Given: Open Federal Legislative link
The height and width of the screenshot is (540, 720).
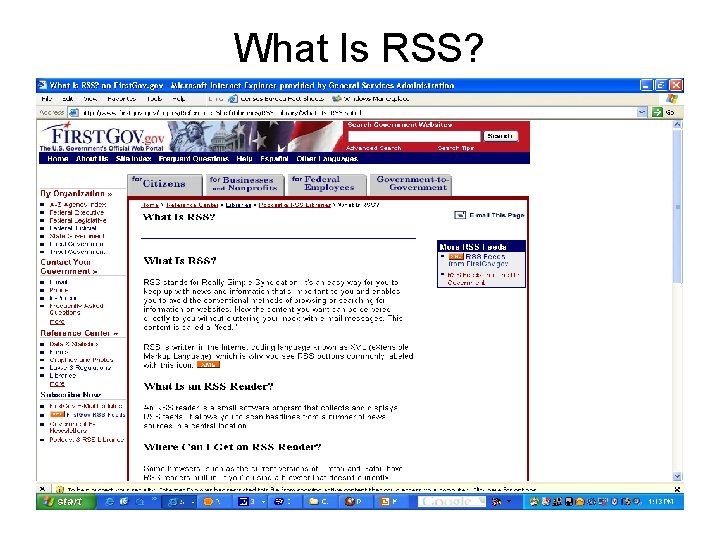Looking at the screenshot, I should [x=78, y=220].
